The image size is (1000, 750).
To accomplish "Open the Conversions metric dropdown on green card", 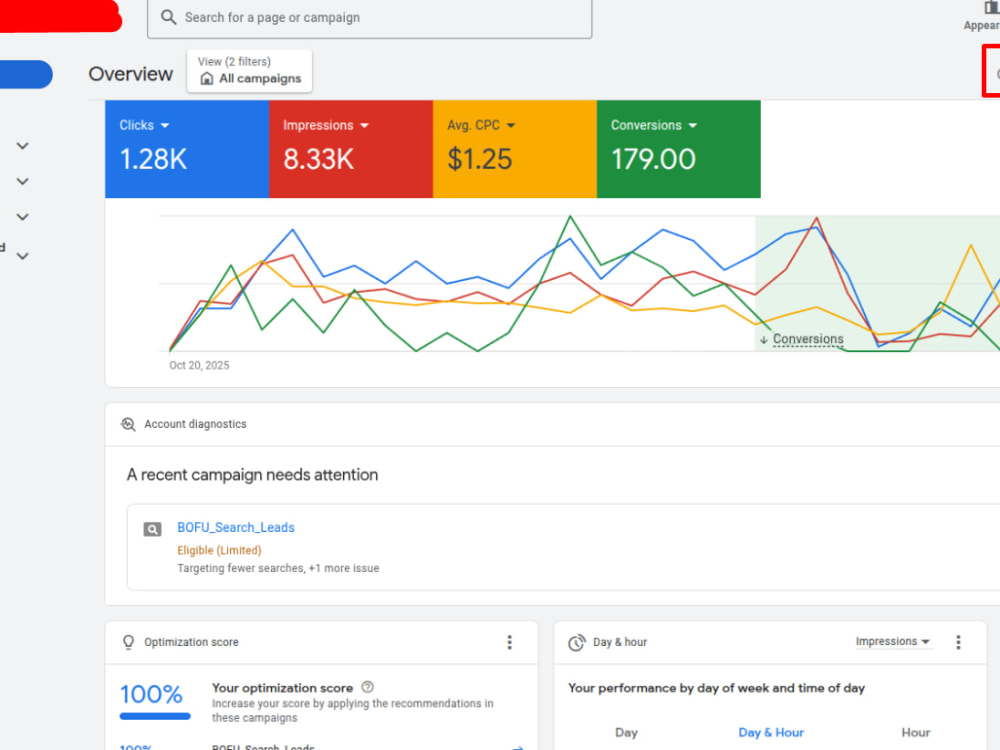I will coord(654,125).
